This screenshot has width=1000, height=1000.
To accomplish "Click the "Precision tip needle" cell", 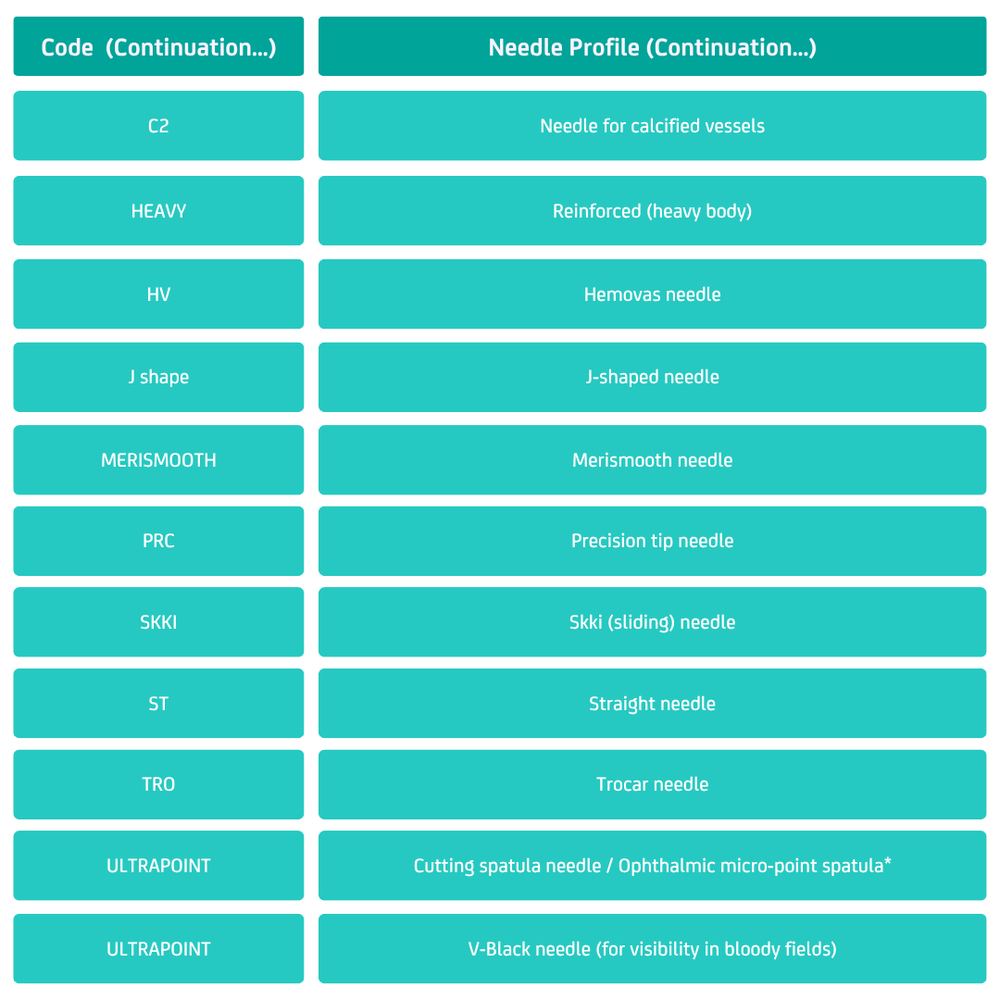I will click(x=652, y=541).
